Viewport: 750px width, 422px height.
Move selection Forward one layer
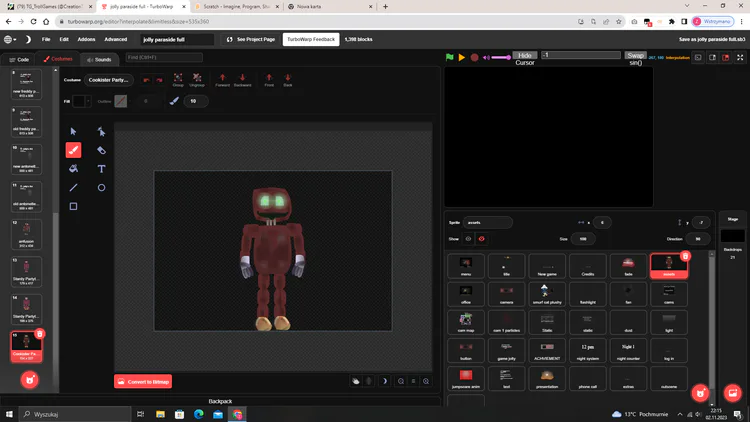[222, 79]
